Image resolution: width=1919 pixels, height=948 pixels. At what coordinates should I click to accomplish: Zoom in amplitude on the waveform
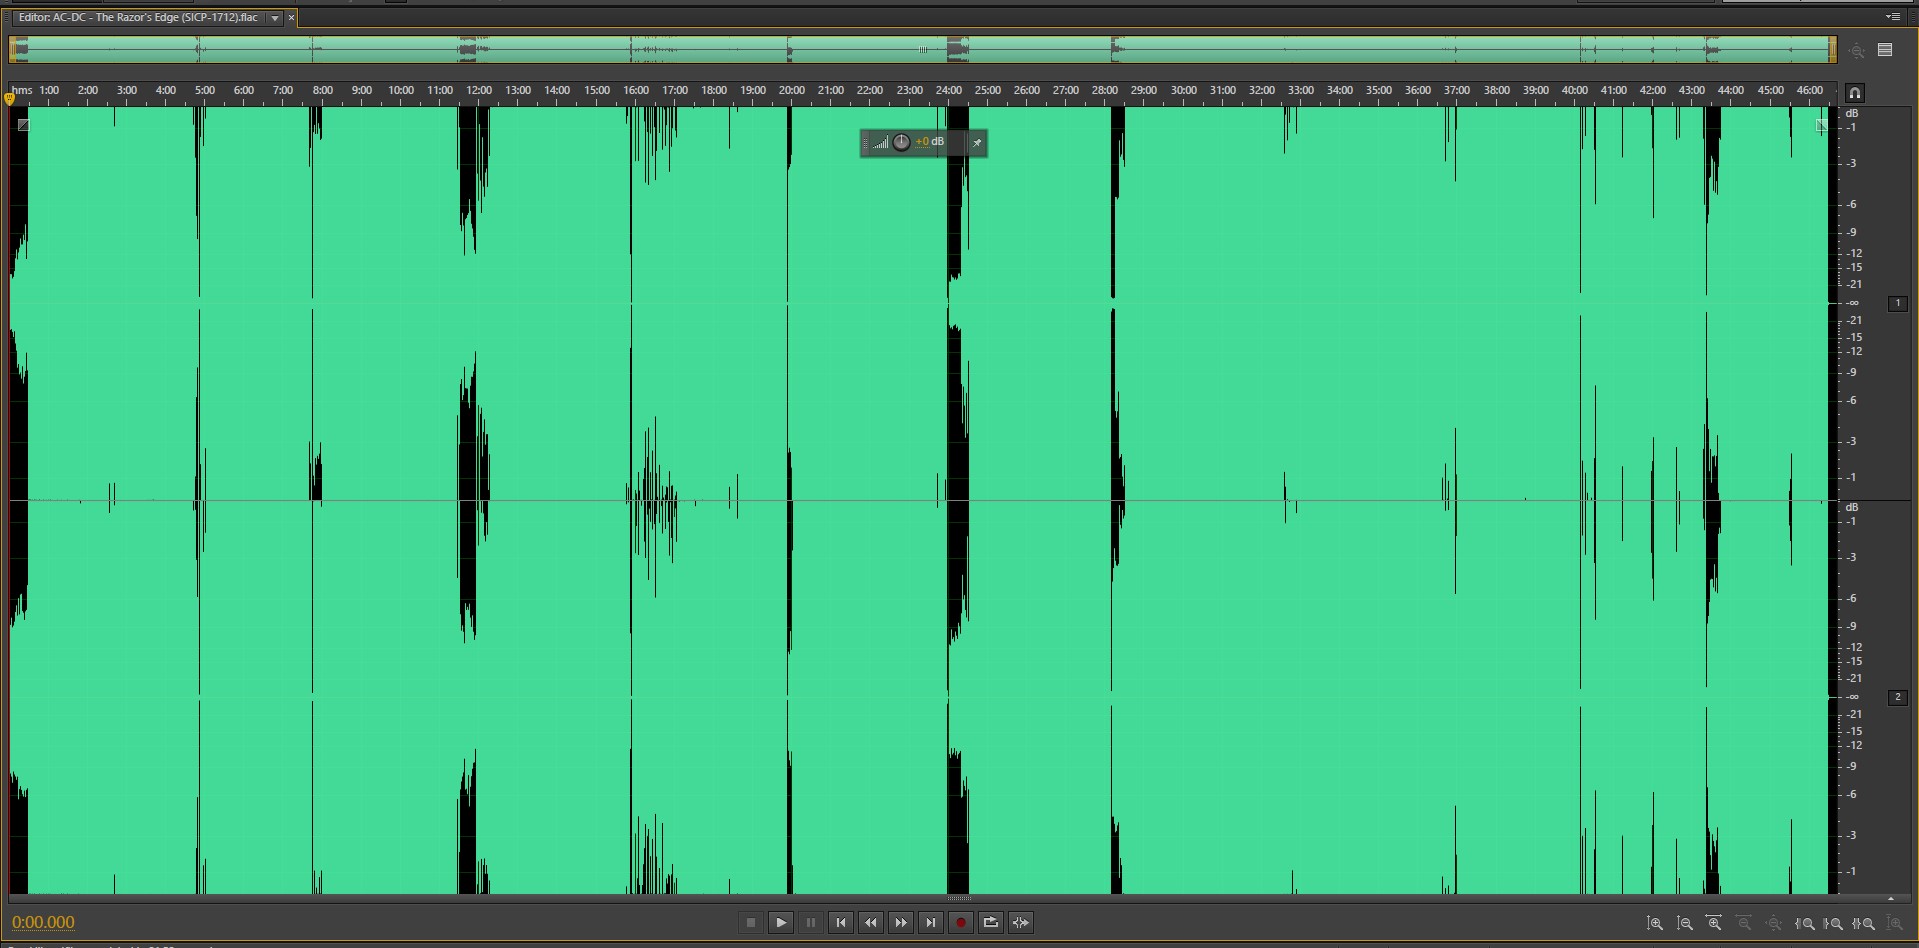pyautogui.click(x=1655, y=924)
